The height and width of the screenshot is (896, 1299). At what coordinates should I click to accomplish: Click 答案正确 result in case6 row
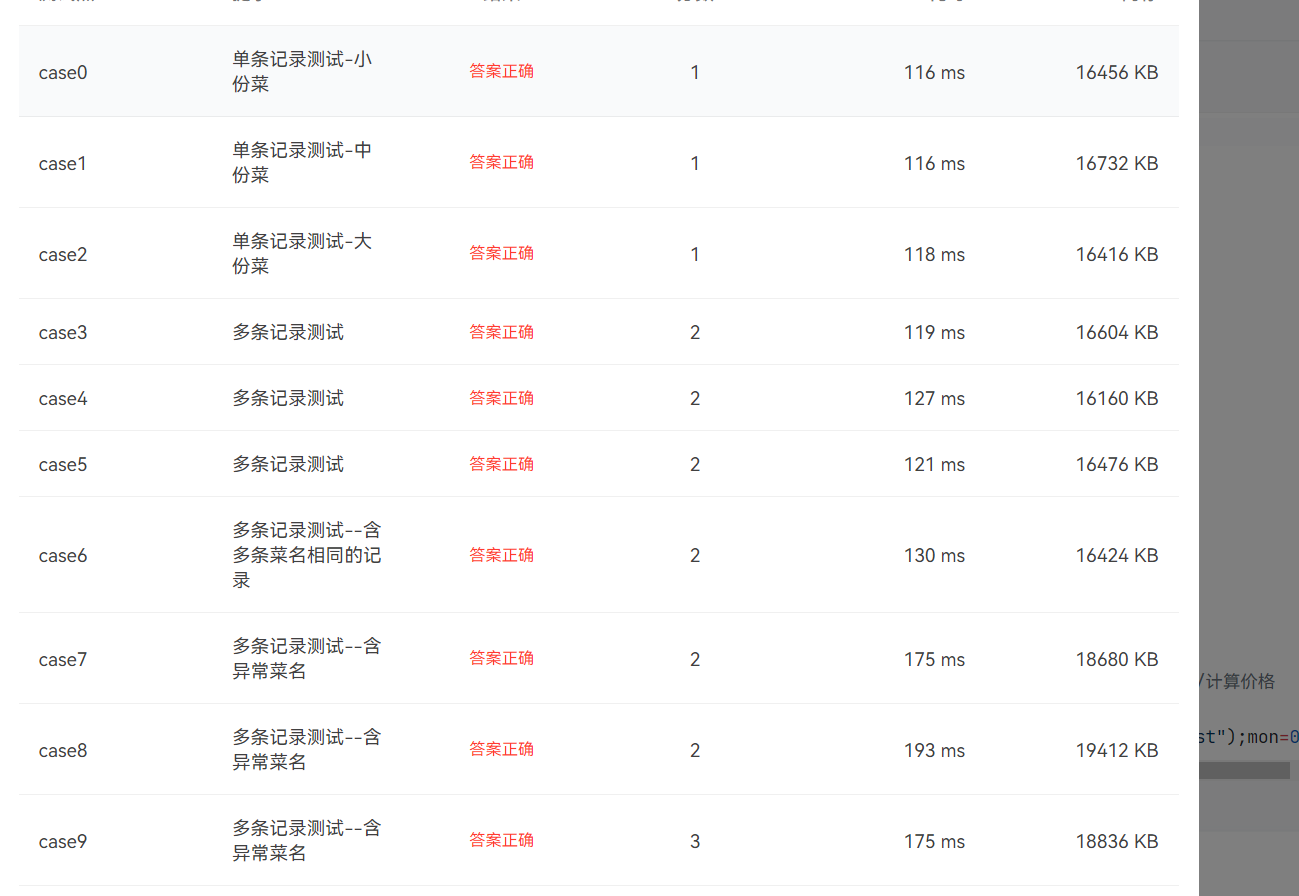pyautogui.click(x=501, y=555)
